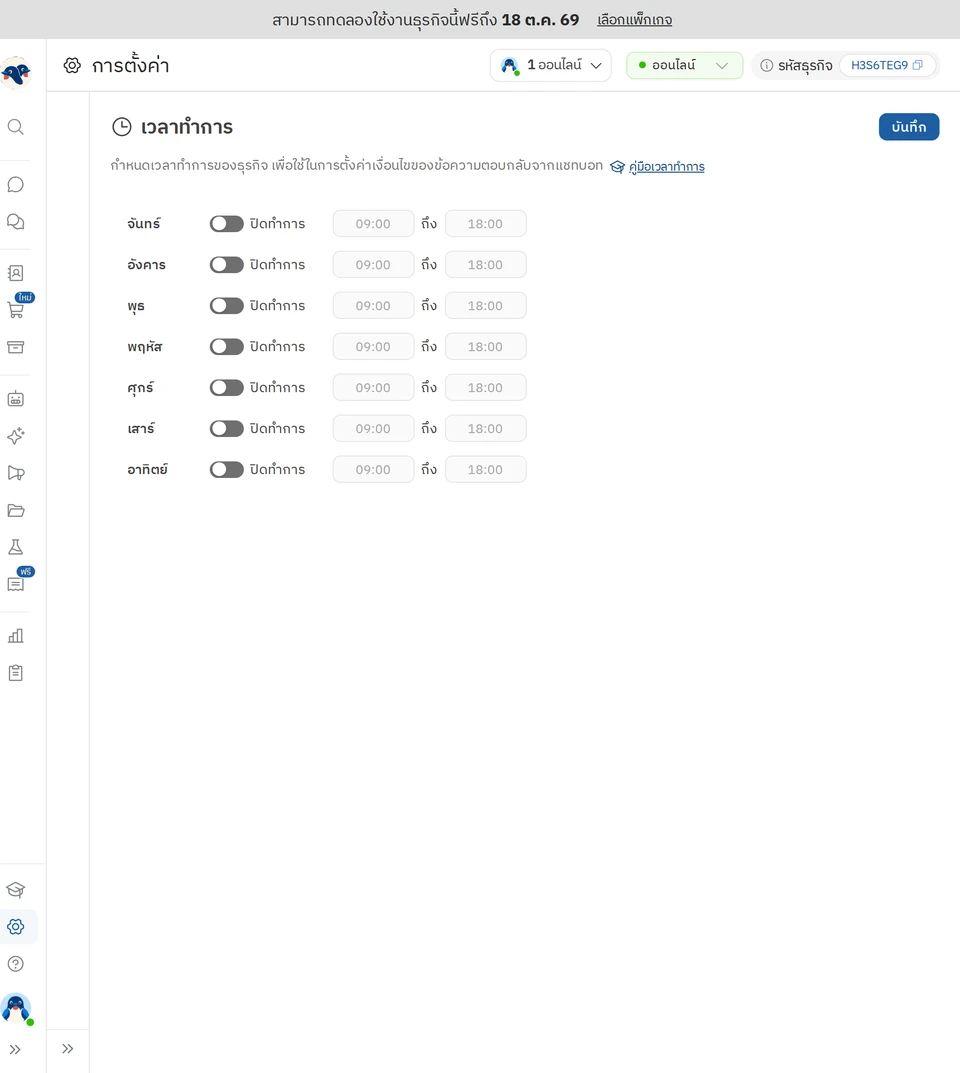Switch on the อาทิตย์ working hours toggle
The width and height of the screenshot is (960, 1073).
coord(226,469)
